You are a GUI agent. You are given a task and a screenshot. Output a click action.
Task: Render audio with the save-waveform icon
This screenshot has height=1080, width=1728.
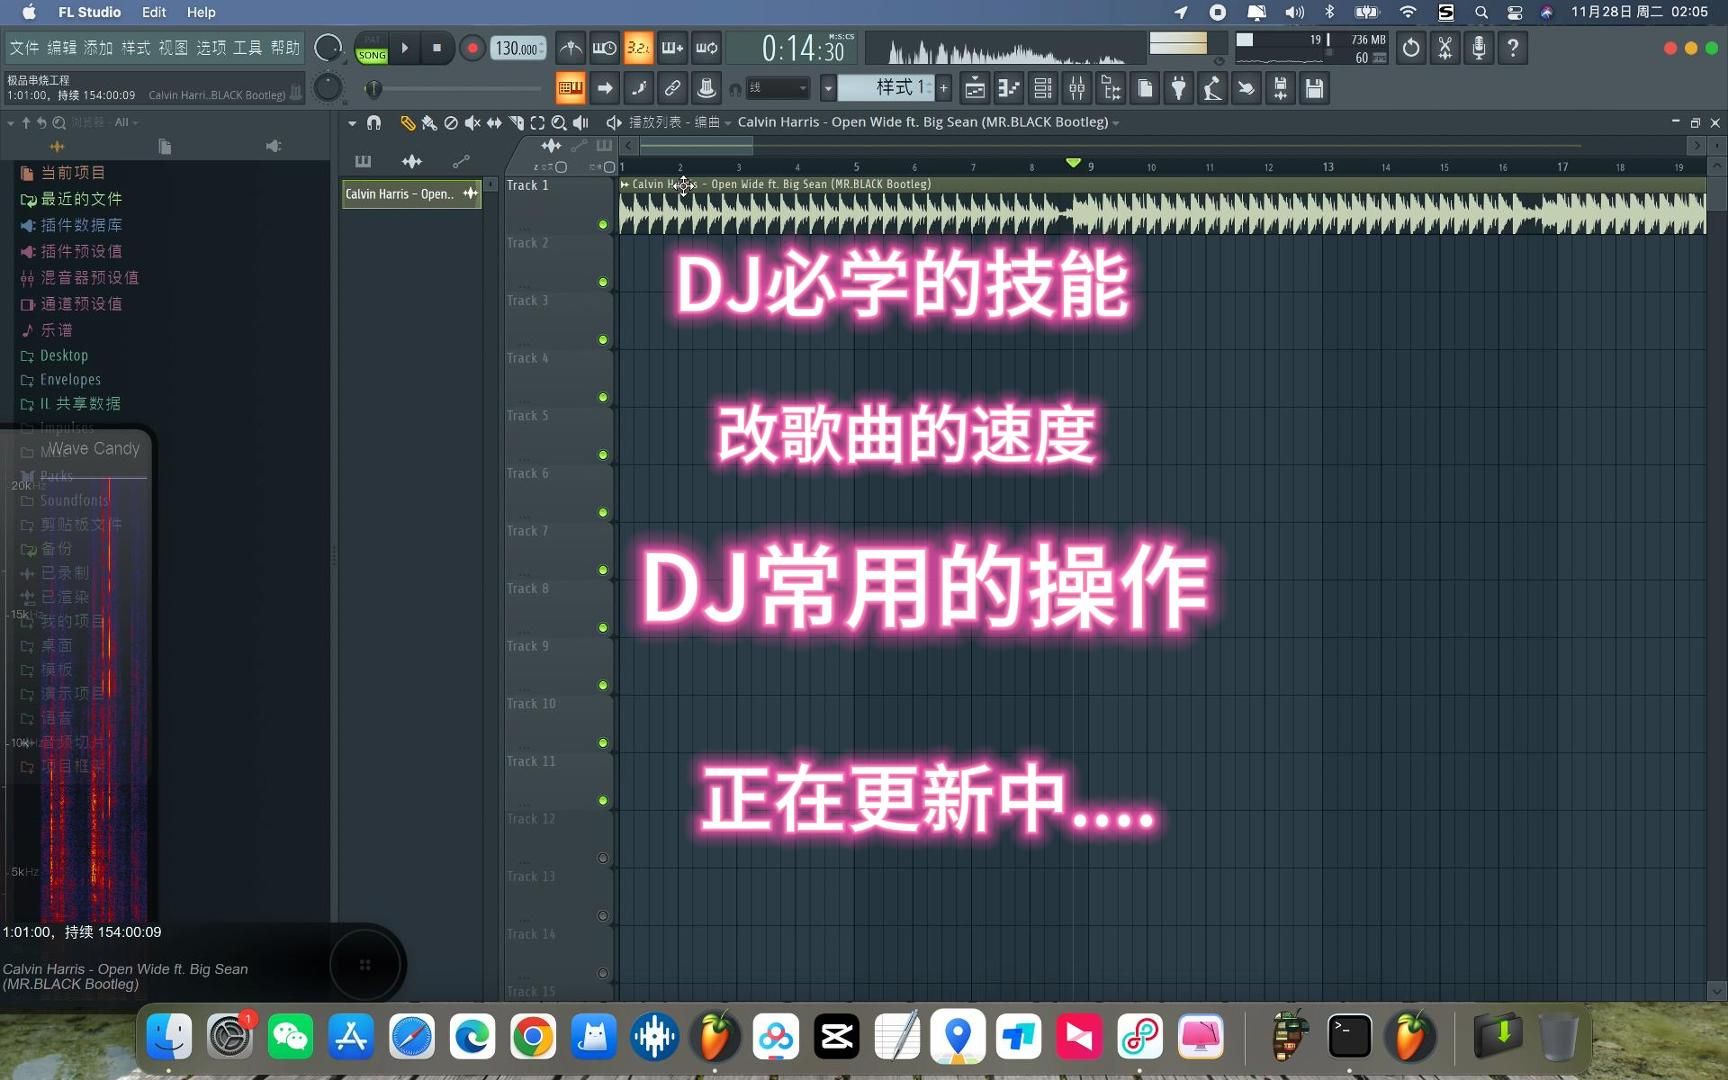(1280, 88)
